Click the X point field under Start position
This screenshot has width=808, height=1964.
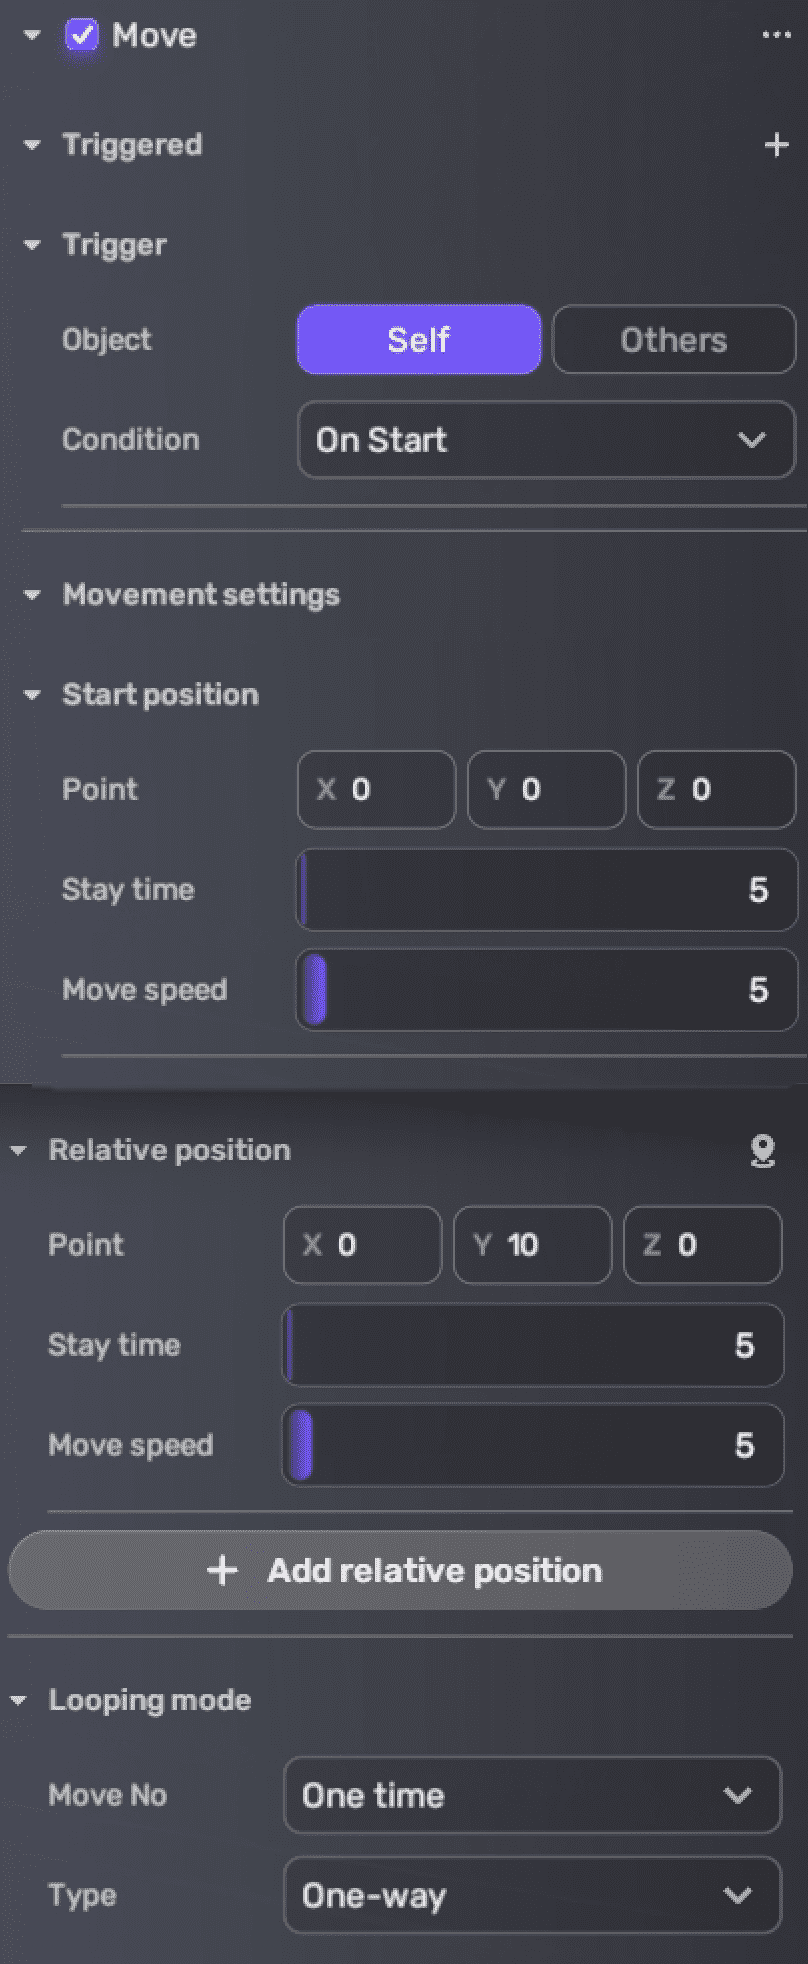tap(376, 790)
